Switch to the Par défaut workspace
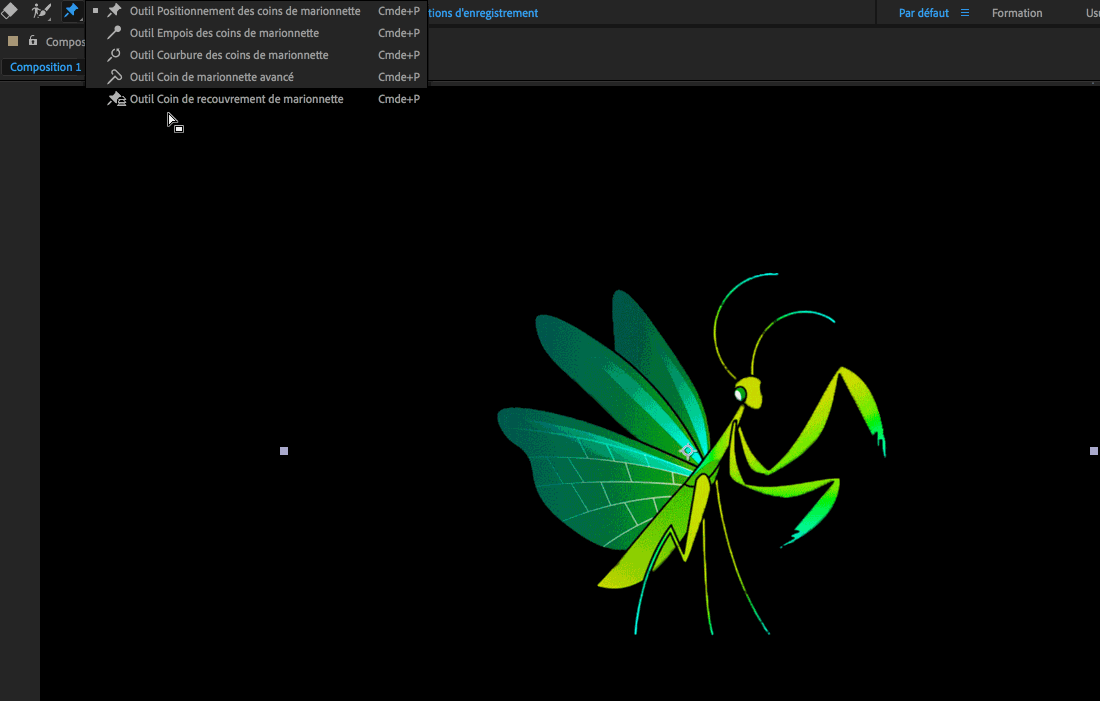This screenshot has height=701, width=1100. (x=923, y=13)
